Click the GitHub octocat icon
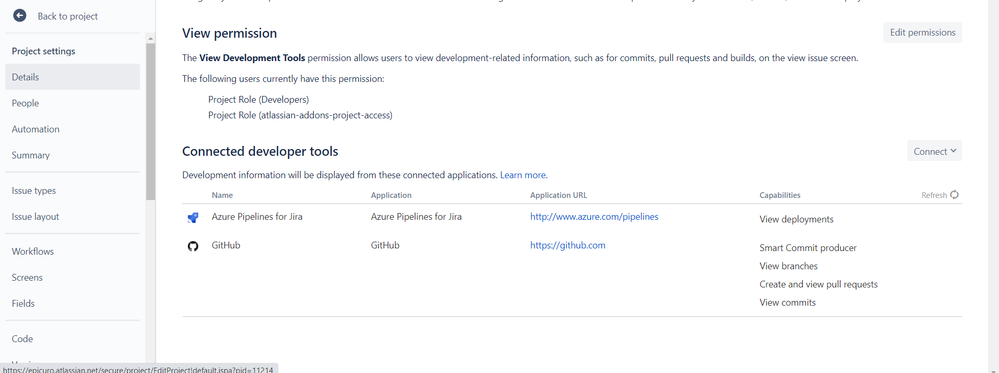The height and width of the screenshot is (373, 999). [192, 246]
